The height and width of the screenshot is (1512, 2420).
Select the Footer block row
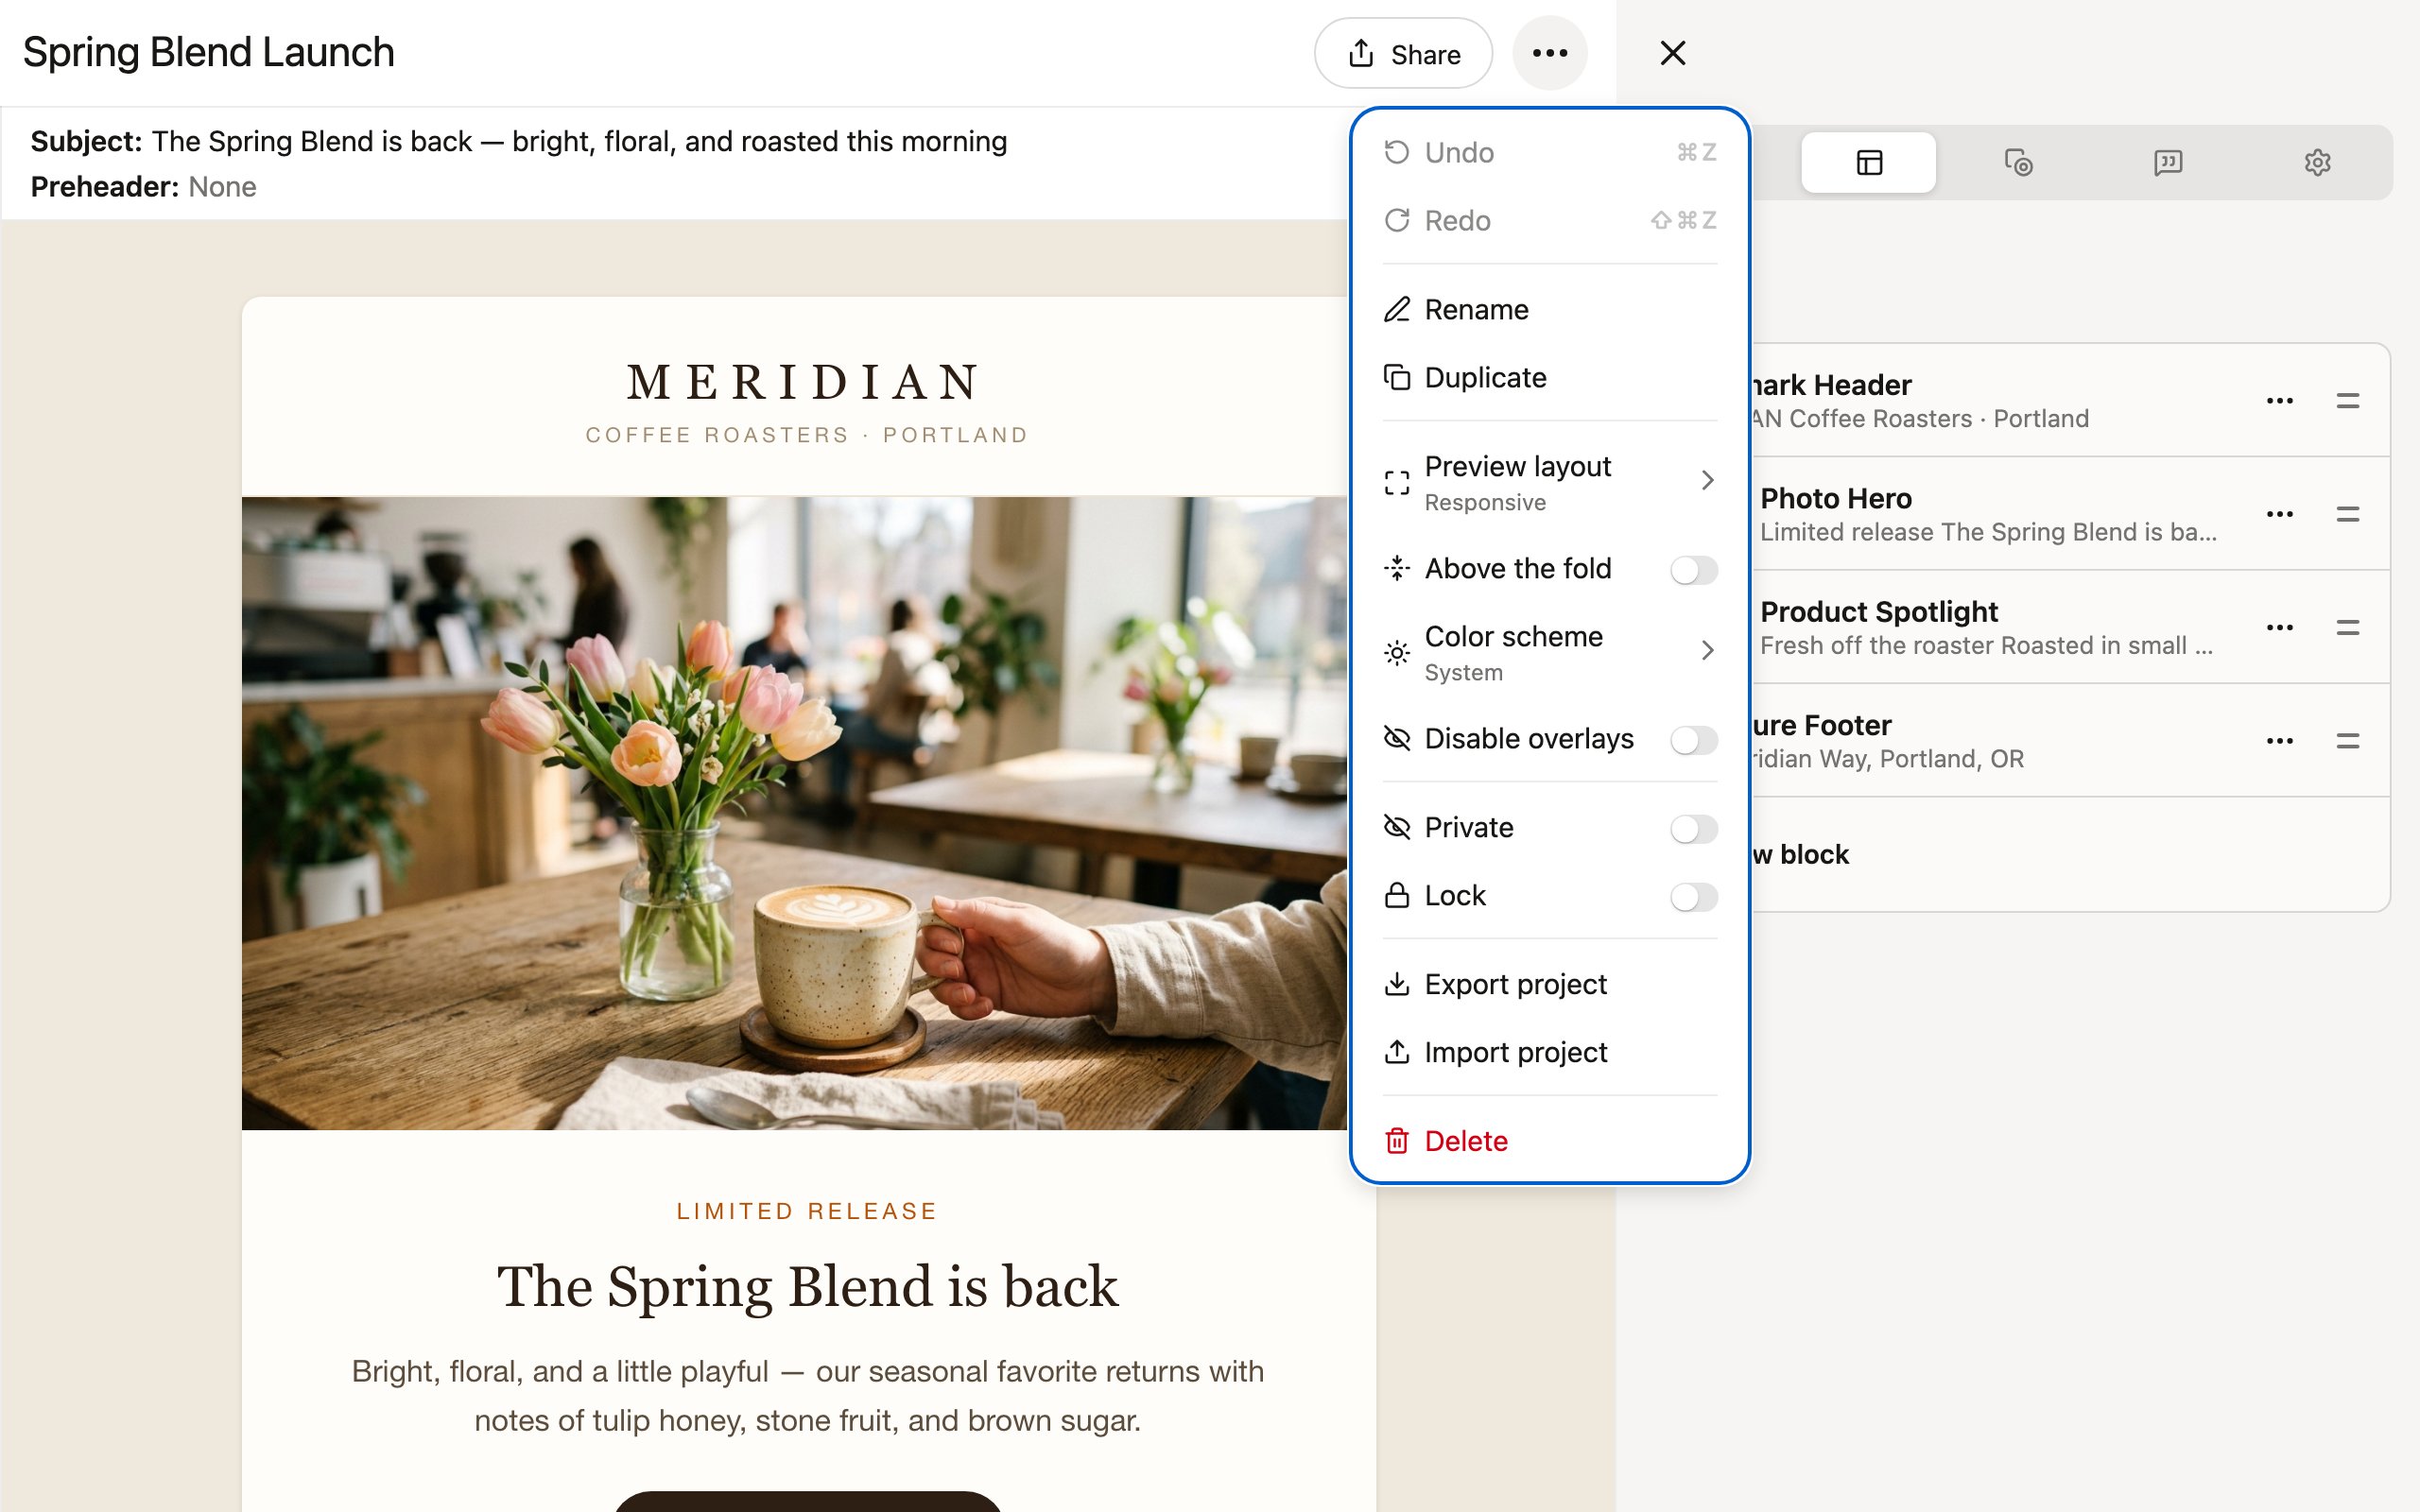point(2070,741)
